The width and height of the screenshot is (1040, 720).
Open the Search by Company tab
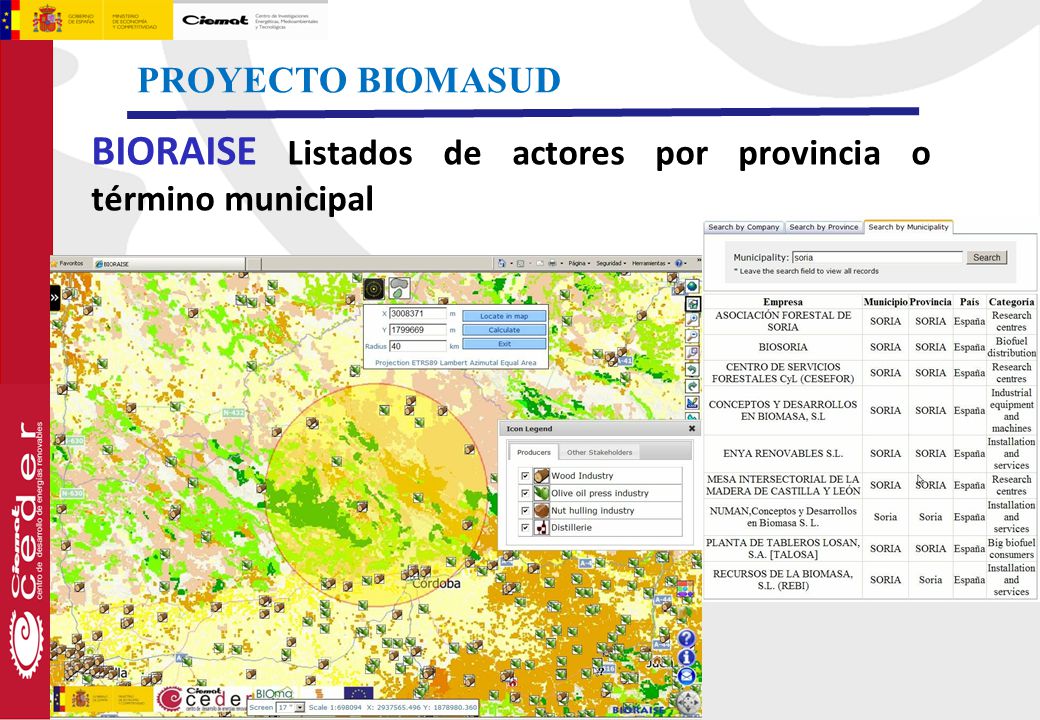tap(744, 227)
